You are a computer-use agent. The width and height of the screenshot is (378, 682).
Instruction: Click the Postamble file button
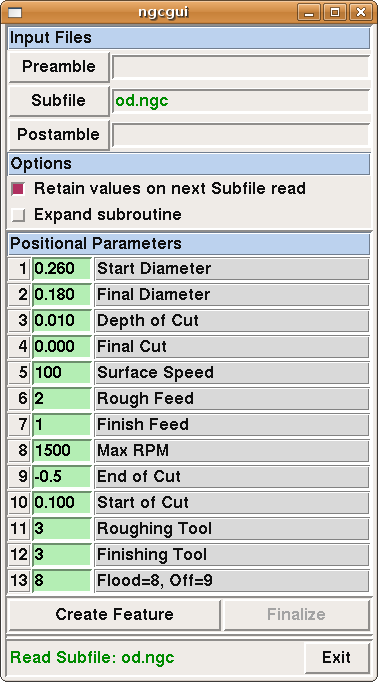coord(59,135)
